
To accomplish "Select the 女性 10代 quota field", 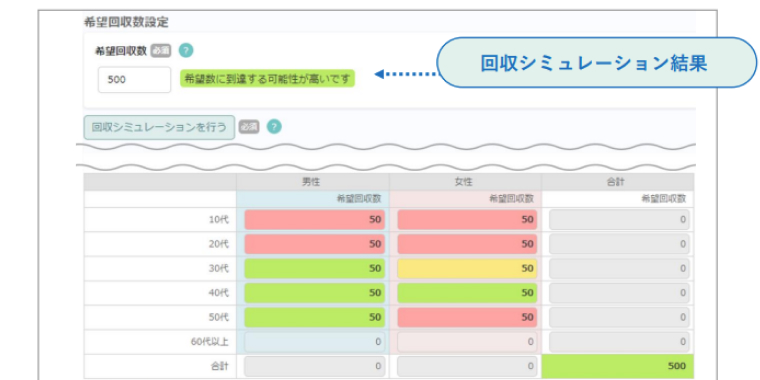I will pos(467,220).
